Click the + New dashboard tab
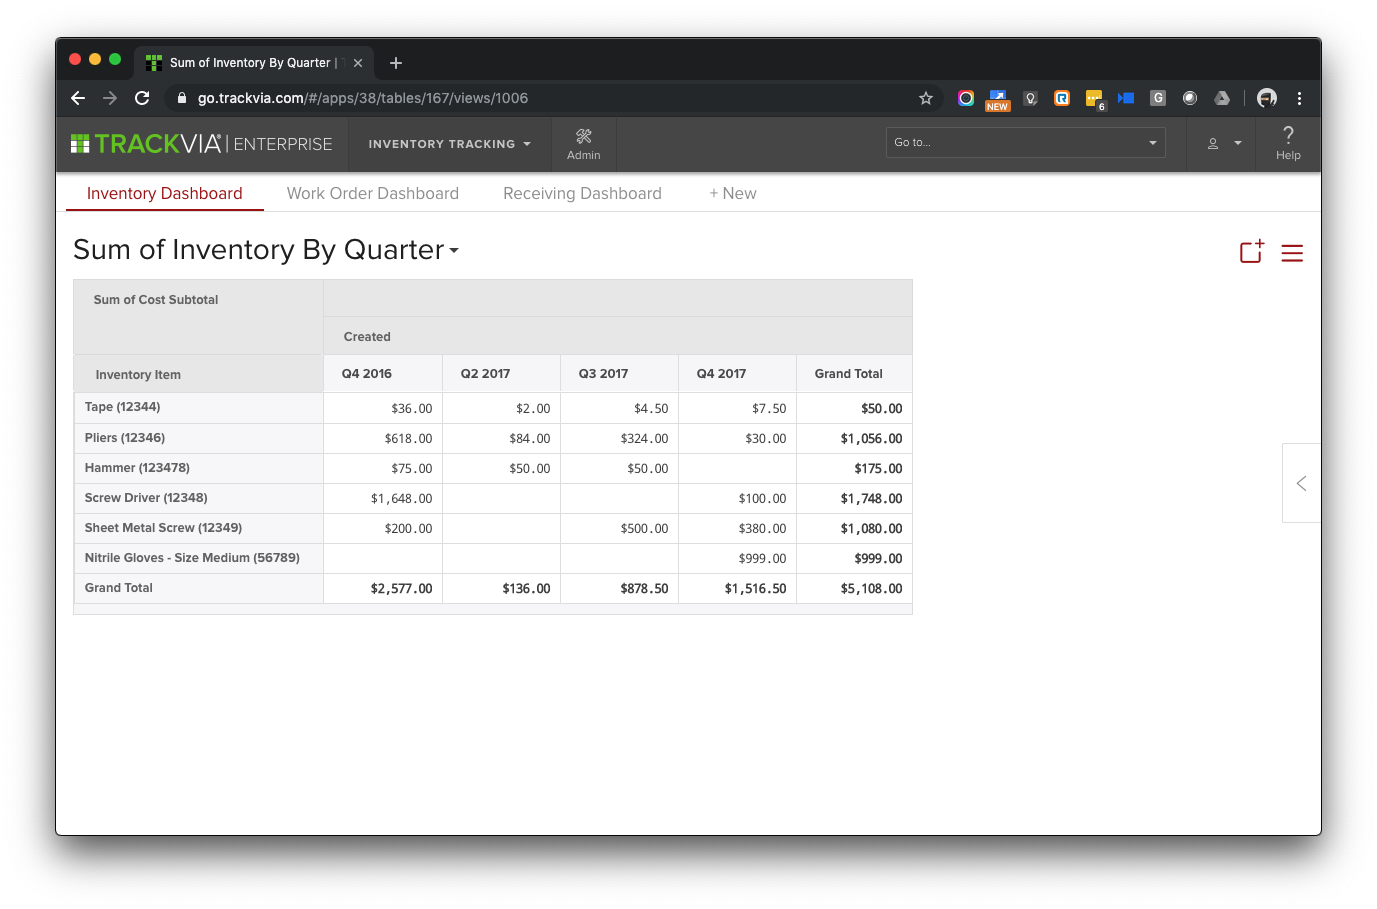Image resolution: width=1377 pixels, height=909 pixels. click(733, 193)
